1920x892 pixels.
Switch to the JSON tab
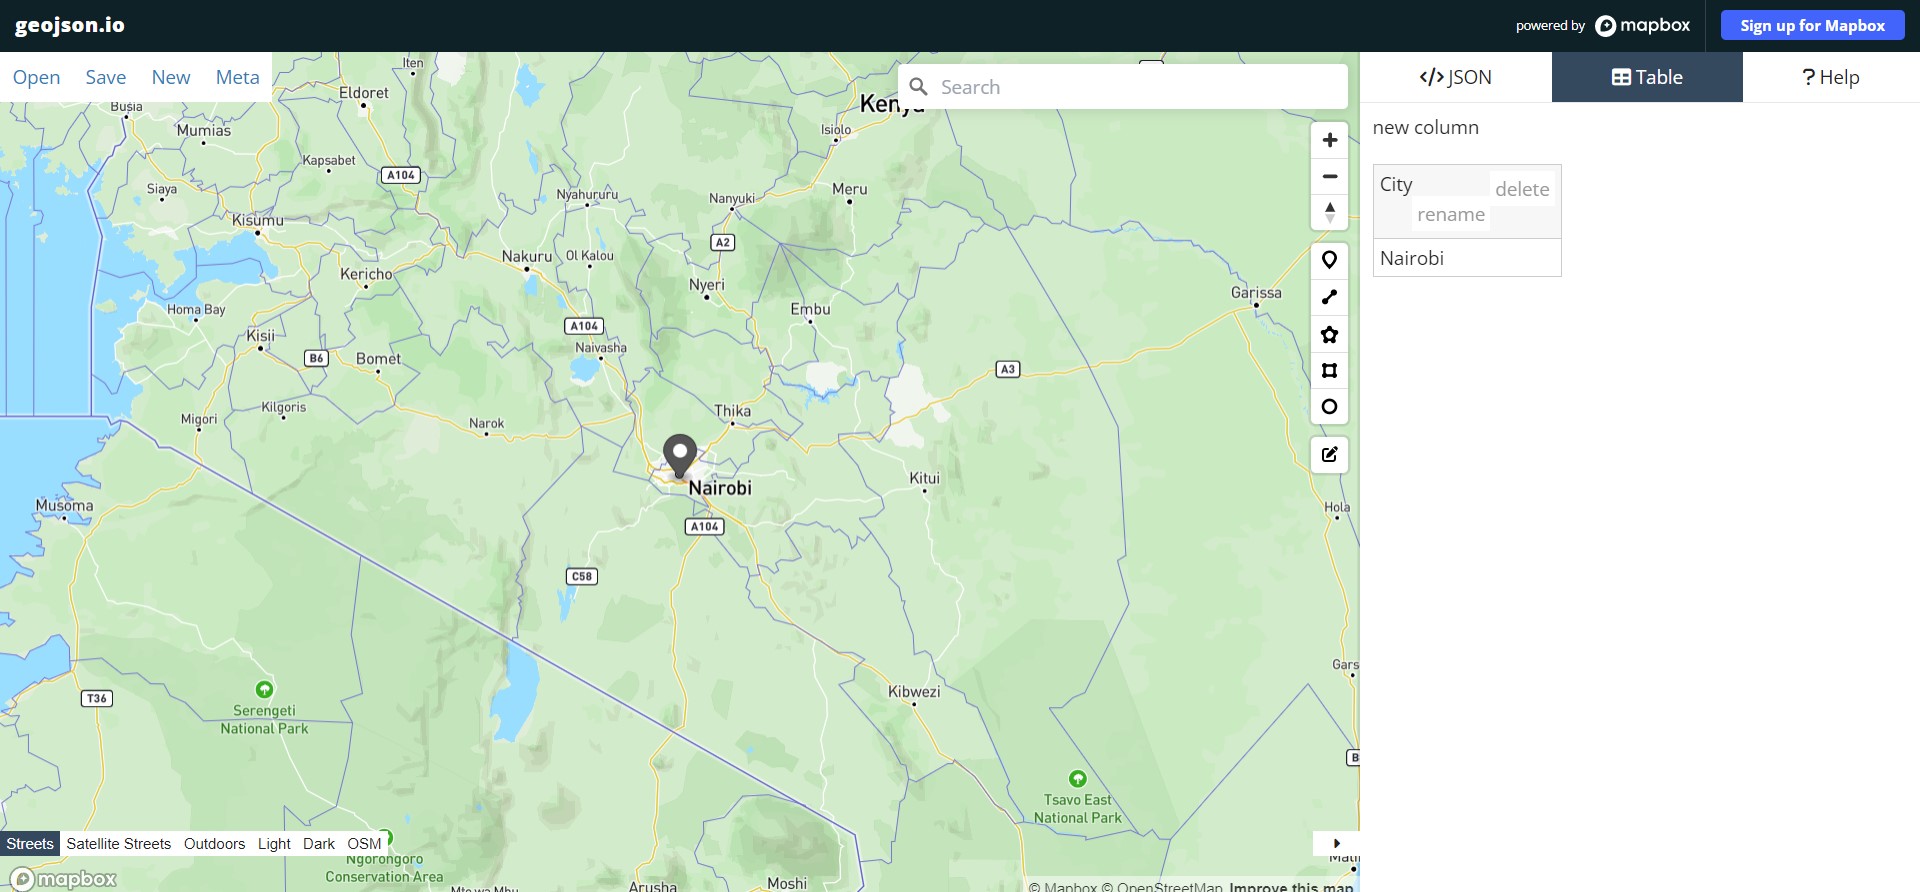pyautogui.click(x=1455, y=77)
